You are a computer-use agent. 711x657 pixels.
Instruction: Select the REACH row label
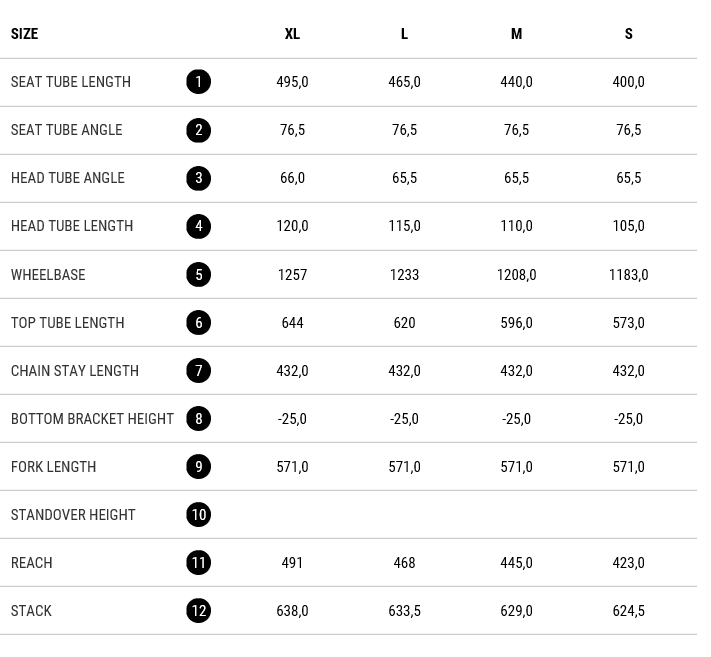tap(32, 563)
